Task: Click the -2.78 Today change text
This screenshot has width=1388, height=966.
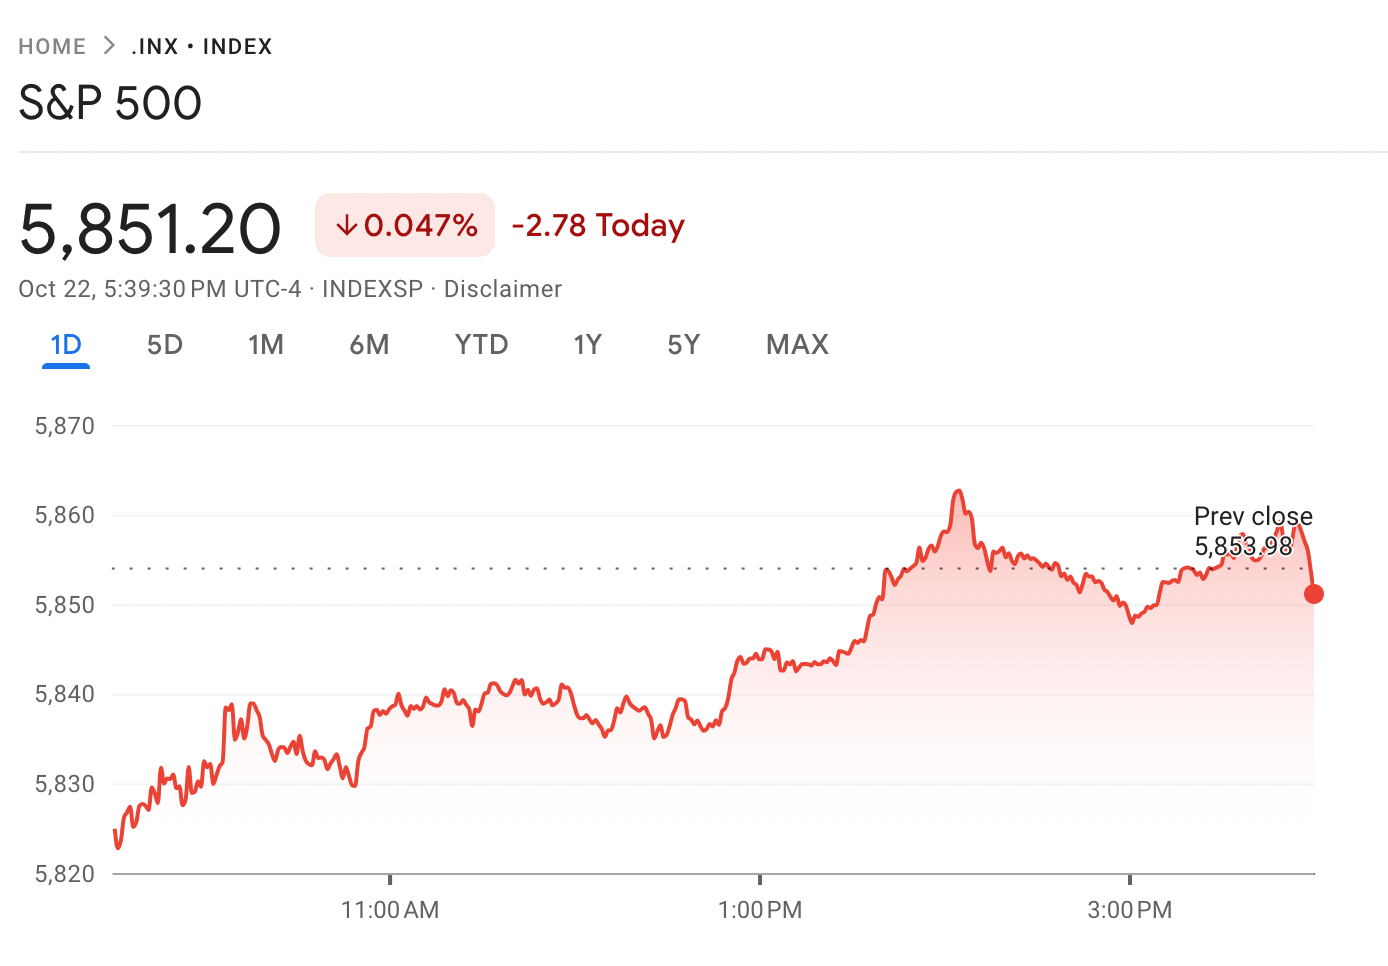Action: pyautogui.click(x=598, y=226)
